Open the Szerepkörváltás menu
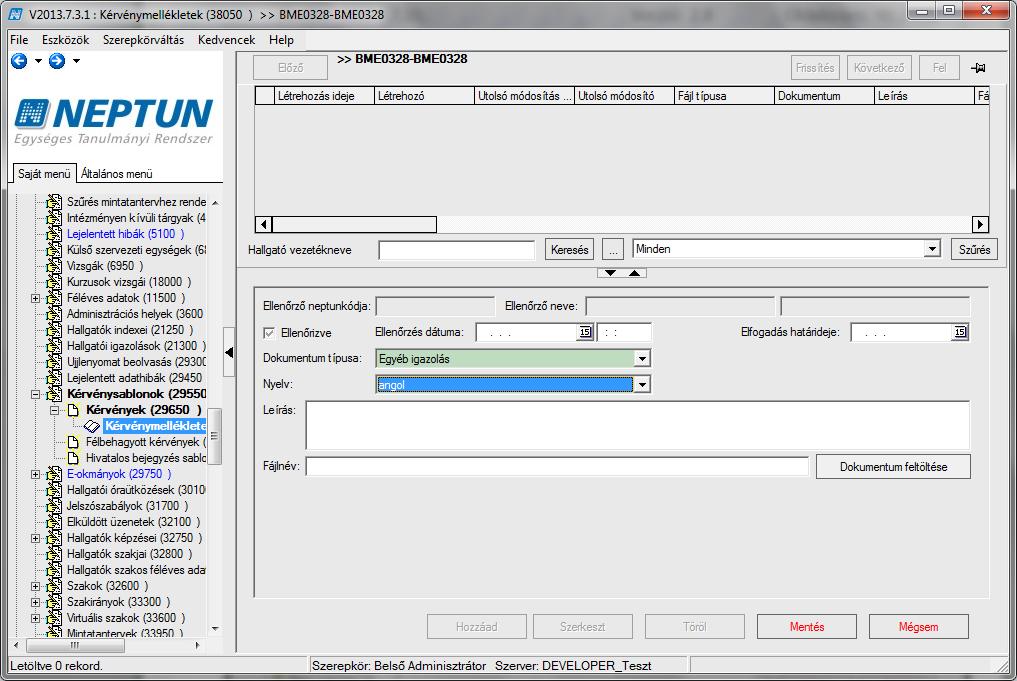Image resolution: width=1017 pixels, height=681 pixels. pyautogui.click(x=143, y=40)
